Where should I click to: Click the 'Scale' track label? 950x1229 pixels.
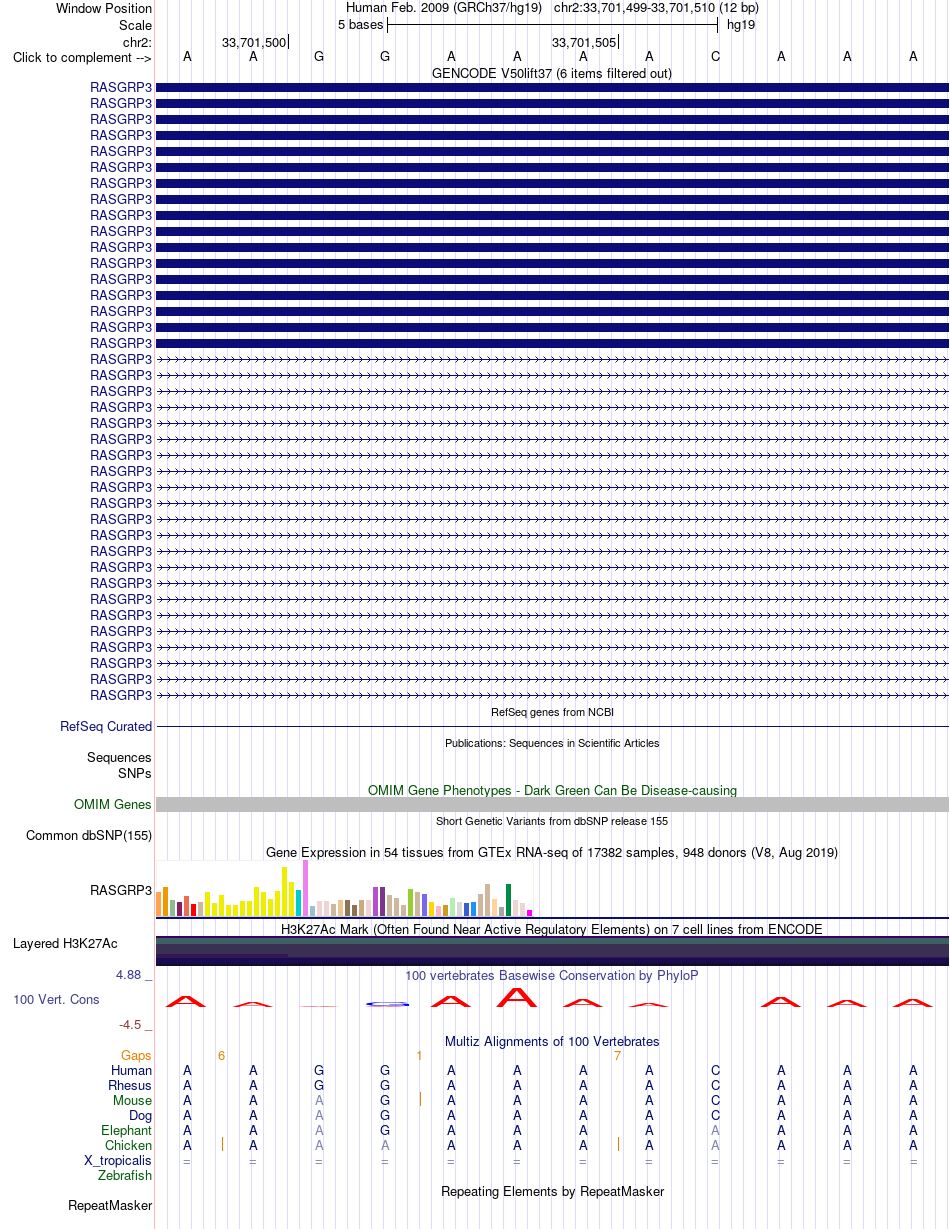click(135, 25)
